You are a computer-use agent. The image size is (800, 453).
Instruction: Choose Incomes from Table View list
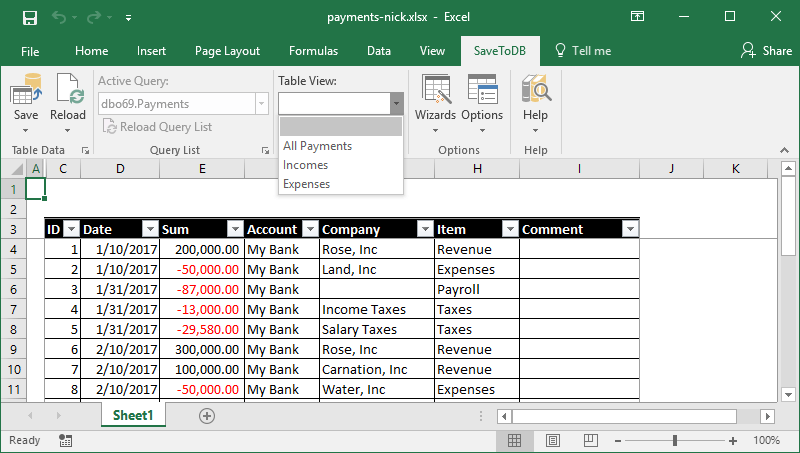coord(341,165)
